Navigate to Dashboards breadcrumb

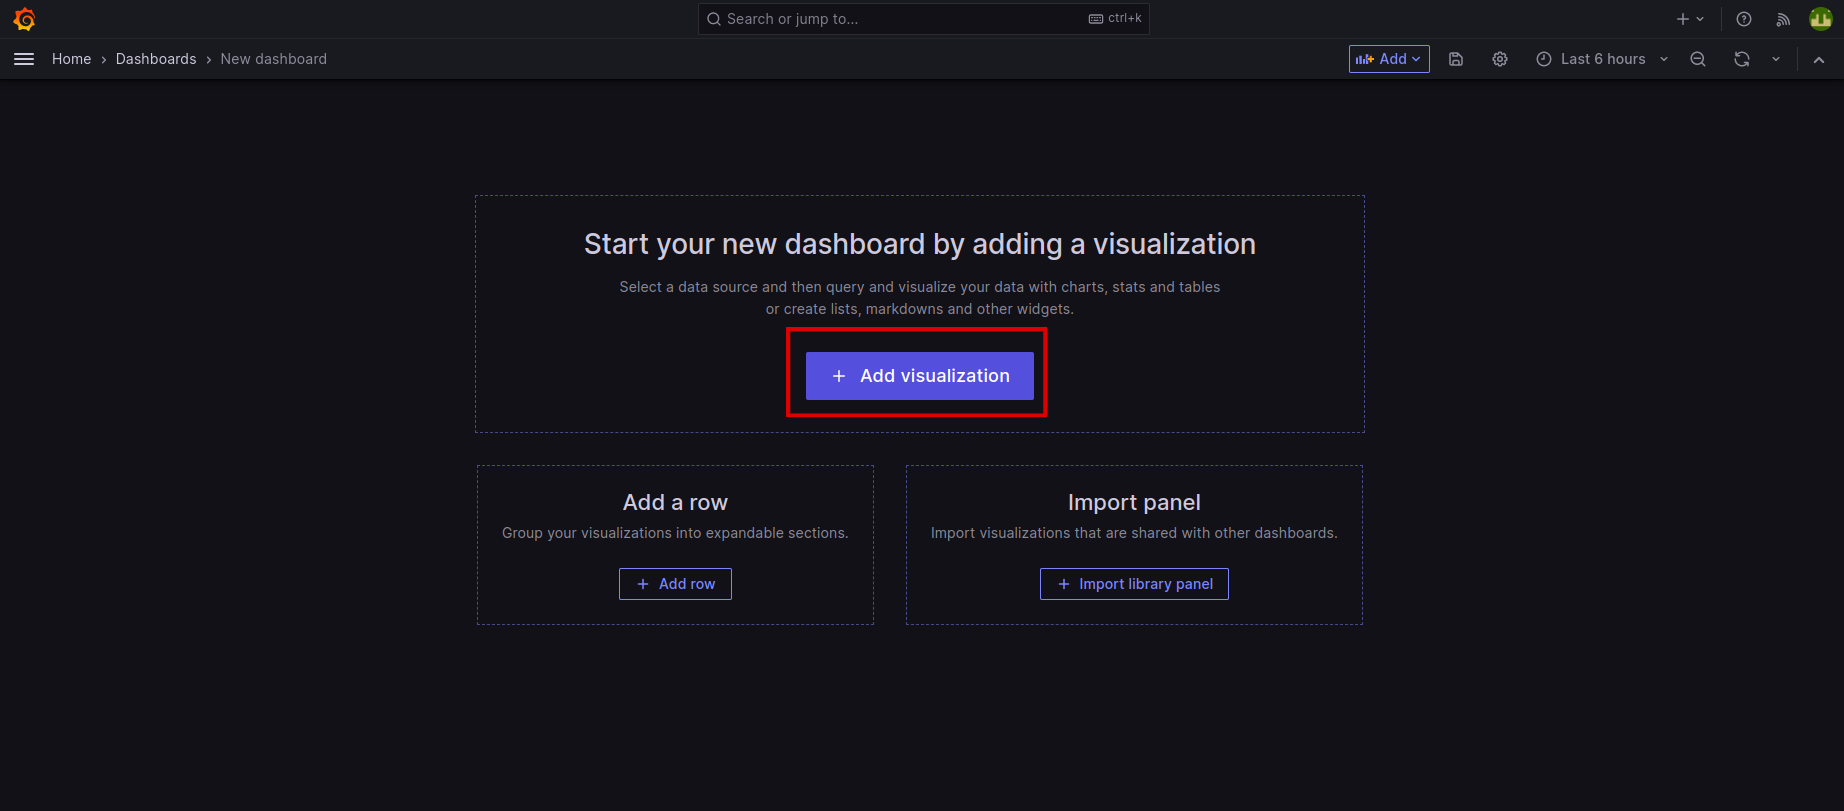coord(156,59)
